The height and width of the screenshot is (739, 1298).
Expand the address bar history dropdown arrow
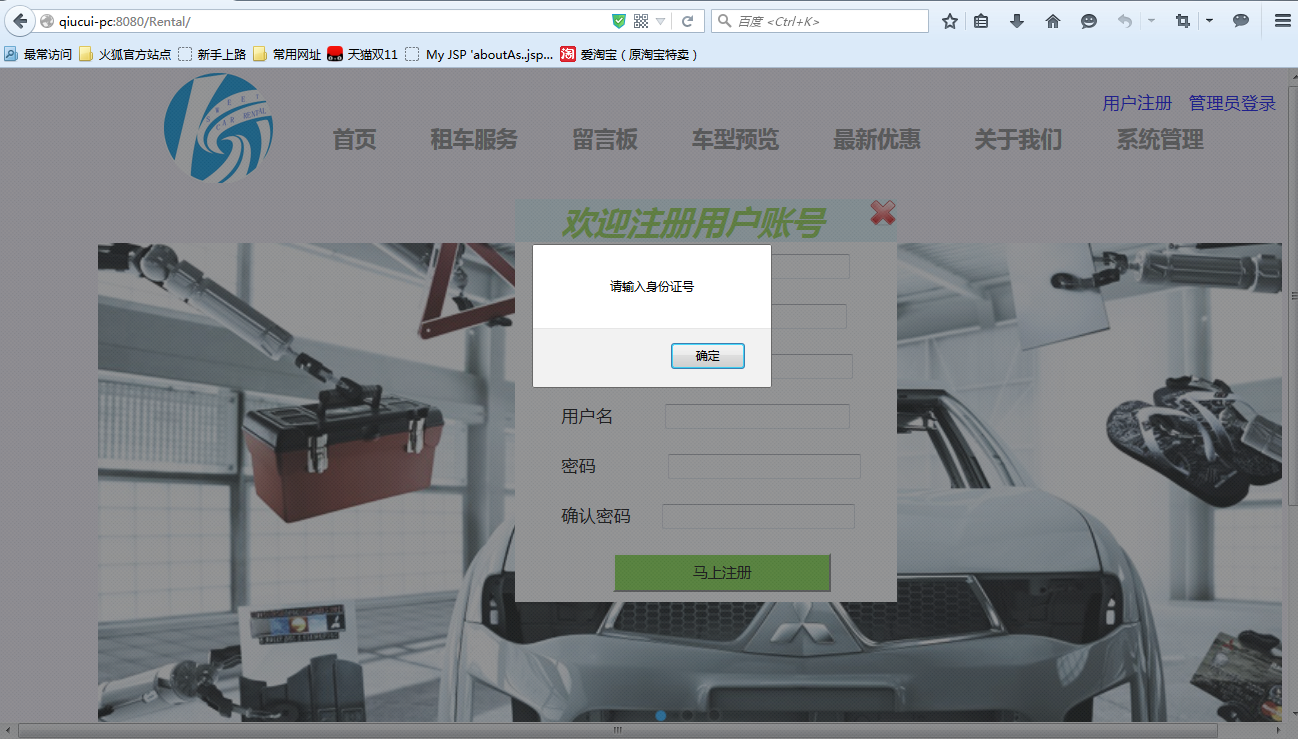[x=661, y=21]
